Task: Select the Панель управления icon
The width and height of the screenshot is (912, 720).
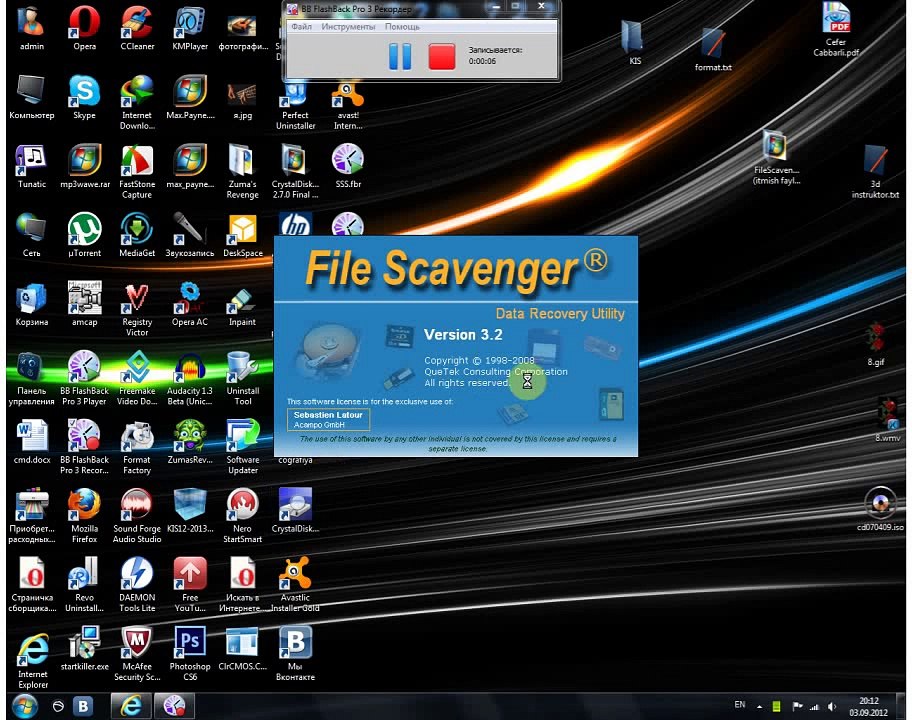Action: [x=31, y=377]
